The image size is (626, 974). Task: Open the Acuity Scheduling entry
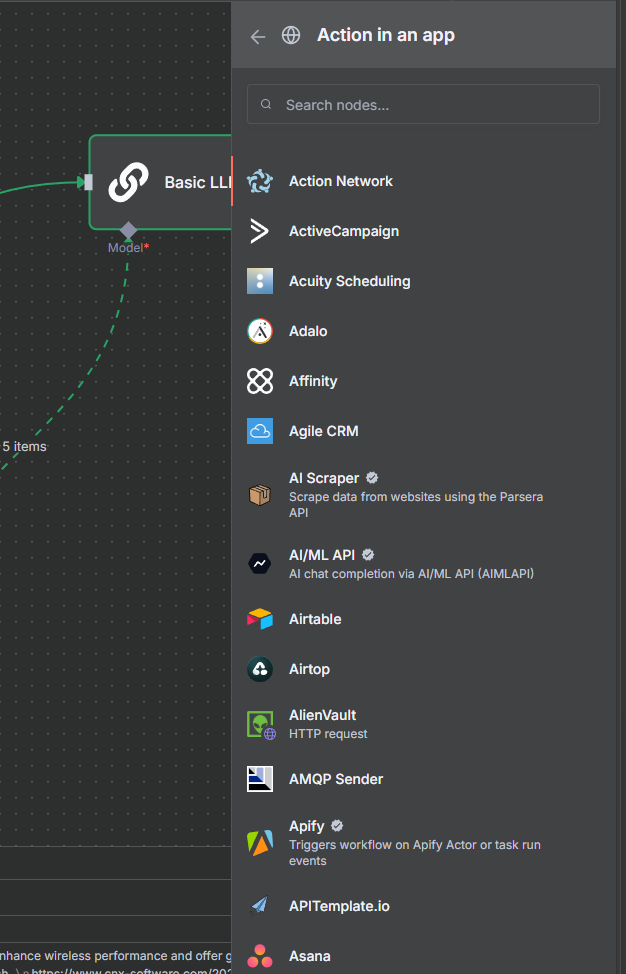pos(423,281)
